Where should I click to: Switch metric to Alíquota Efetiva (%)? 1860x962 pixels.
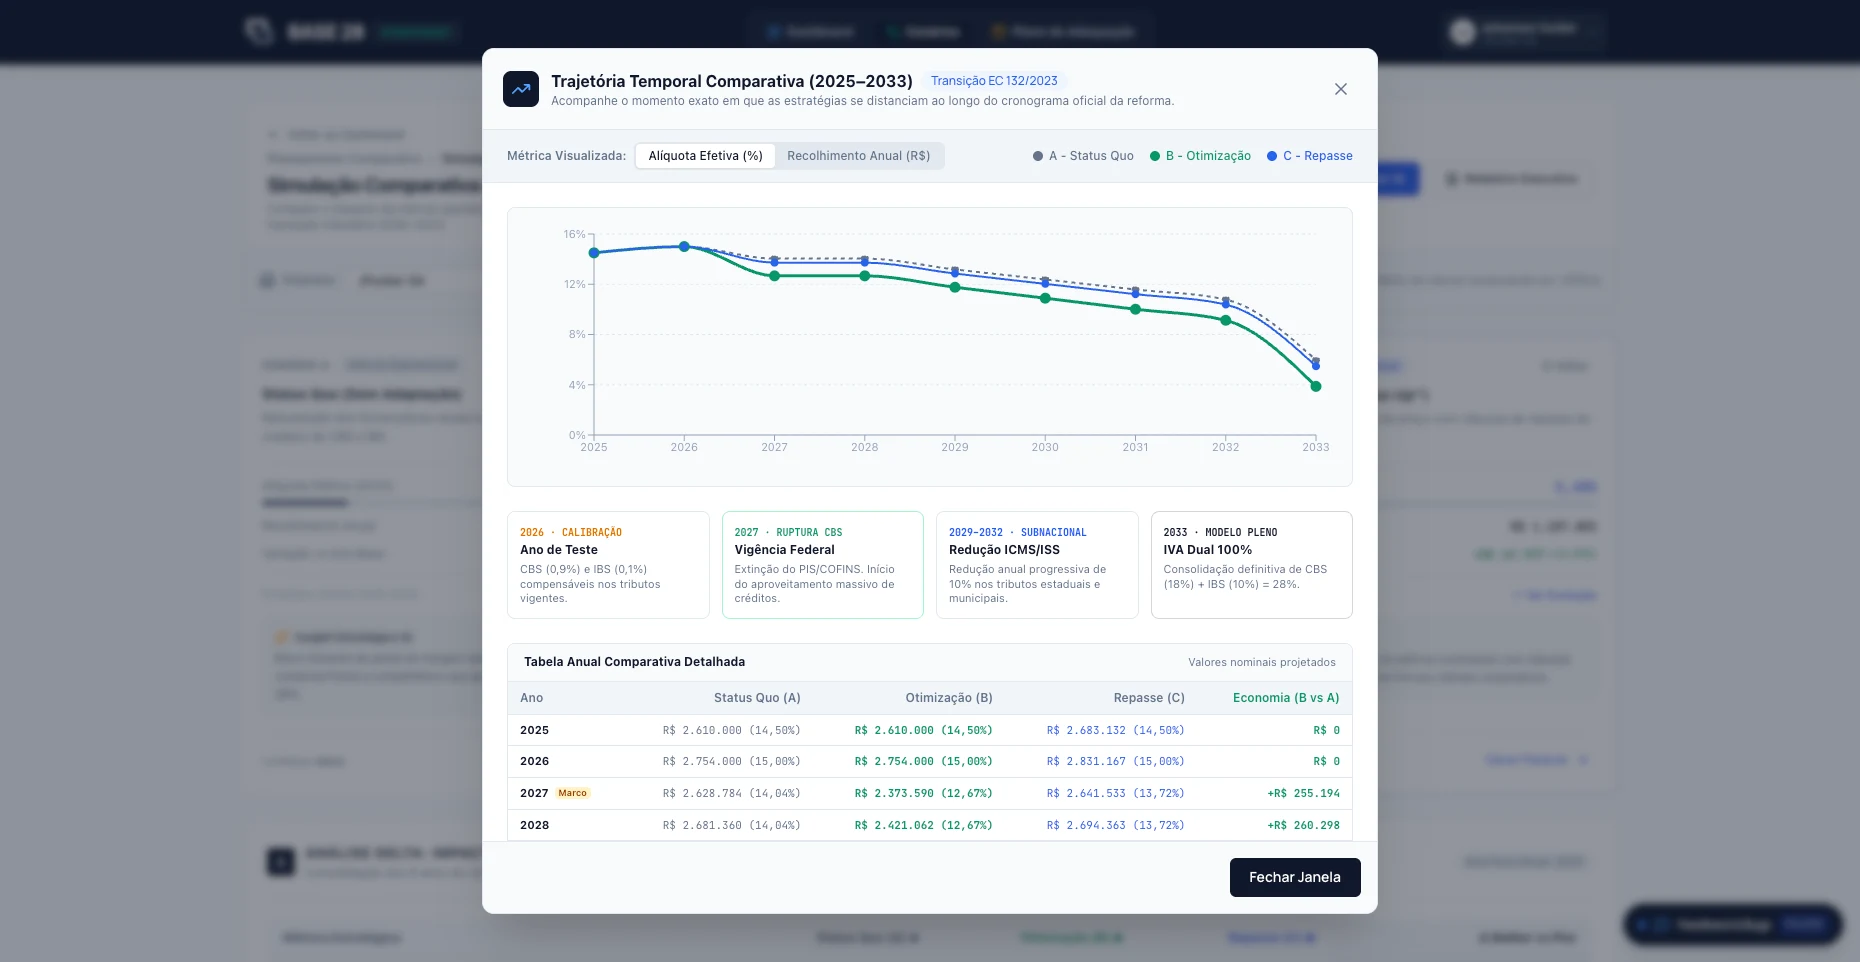pyautogui.click(x=705, y=156)
